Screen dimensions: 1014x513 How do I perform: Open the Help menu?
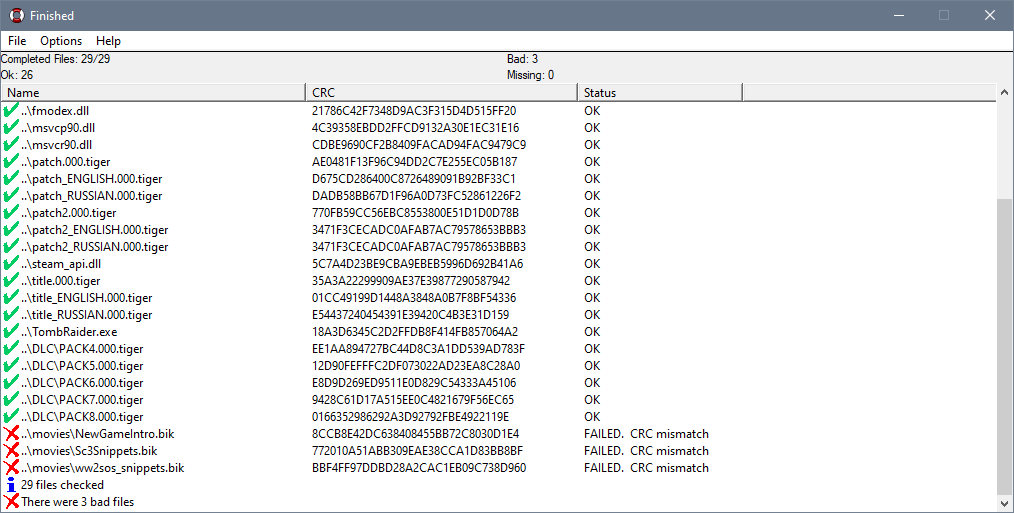(x=108, y=41)
